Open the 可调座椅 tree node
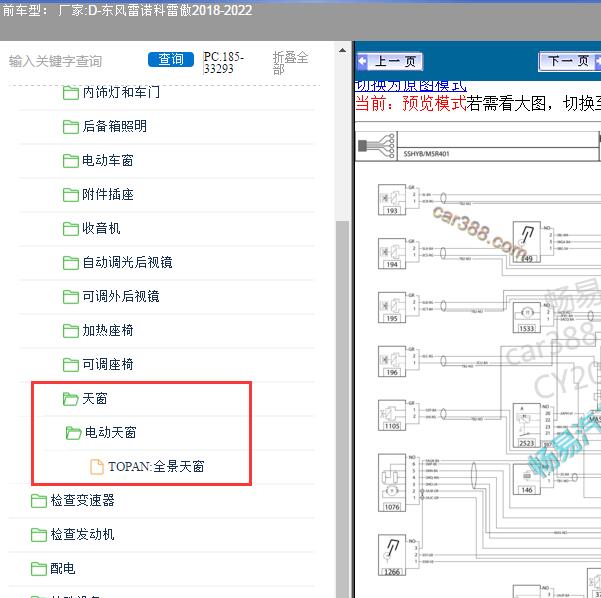Screen dimensions: 601x598 click(107, 365)
